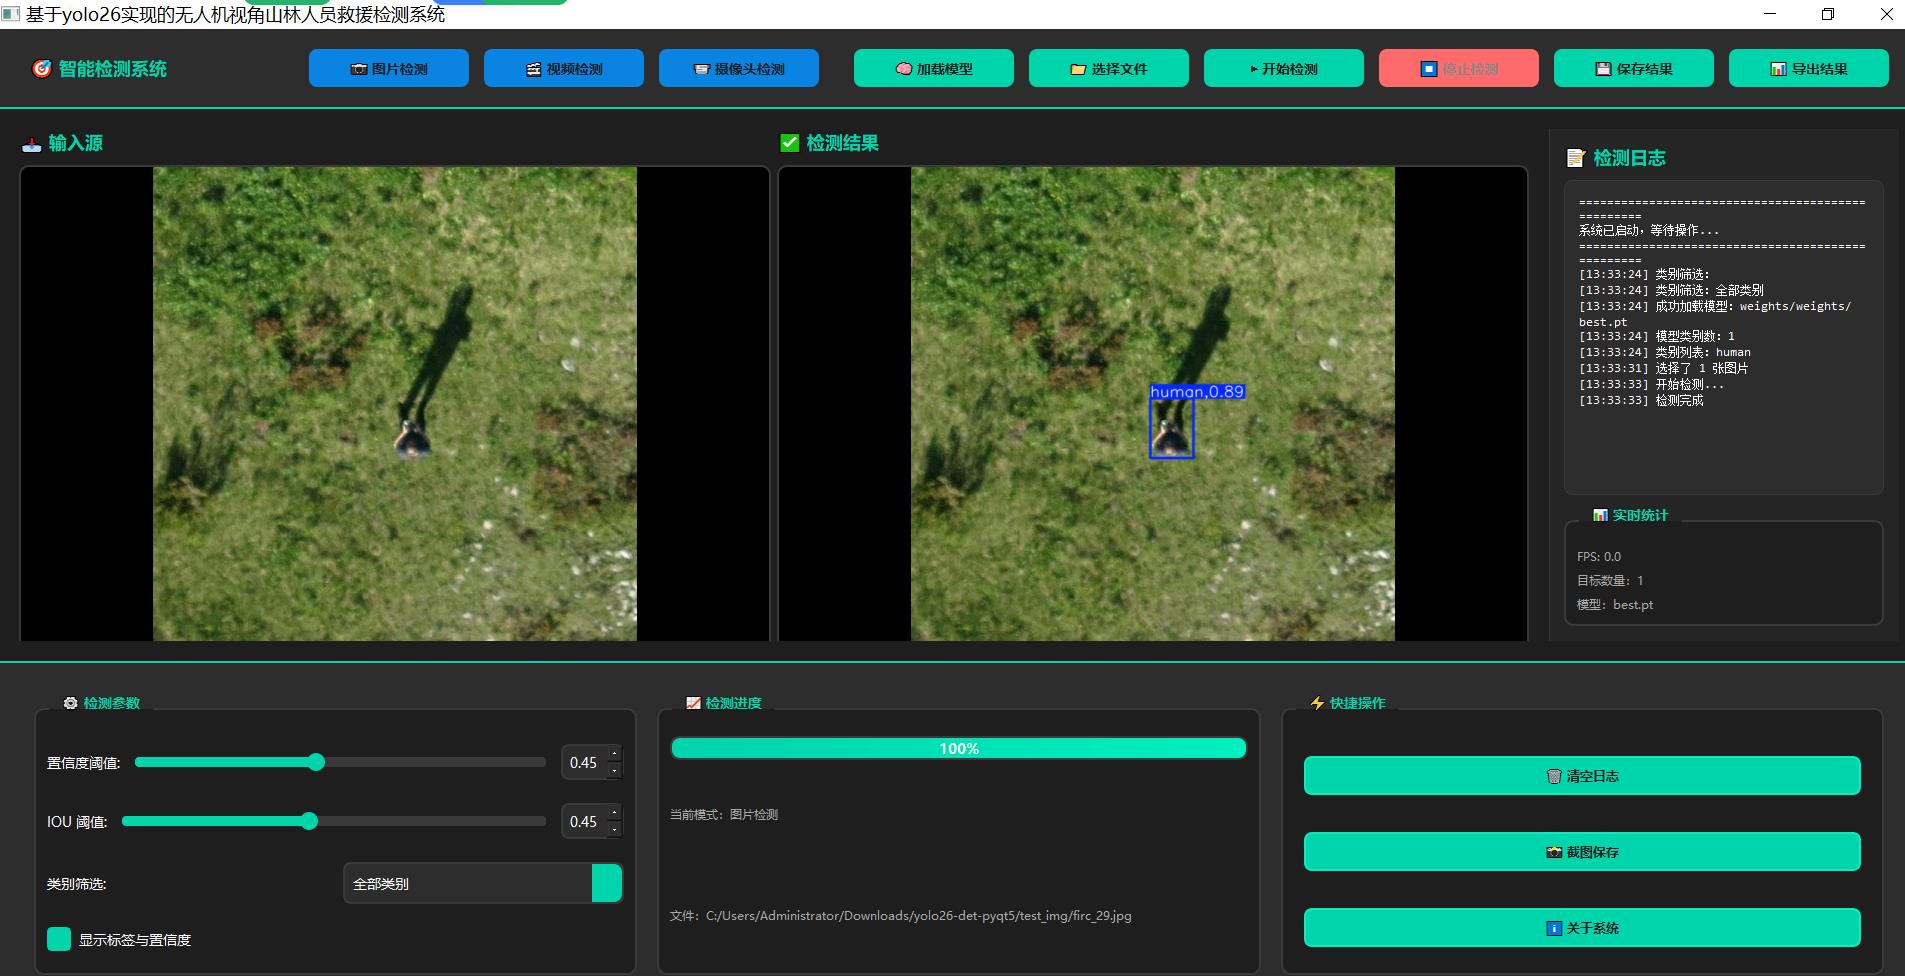Decrease the 置信度阈值 value with down arrow
1905x976 pixels.
(x=614, y=771)
